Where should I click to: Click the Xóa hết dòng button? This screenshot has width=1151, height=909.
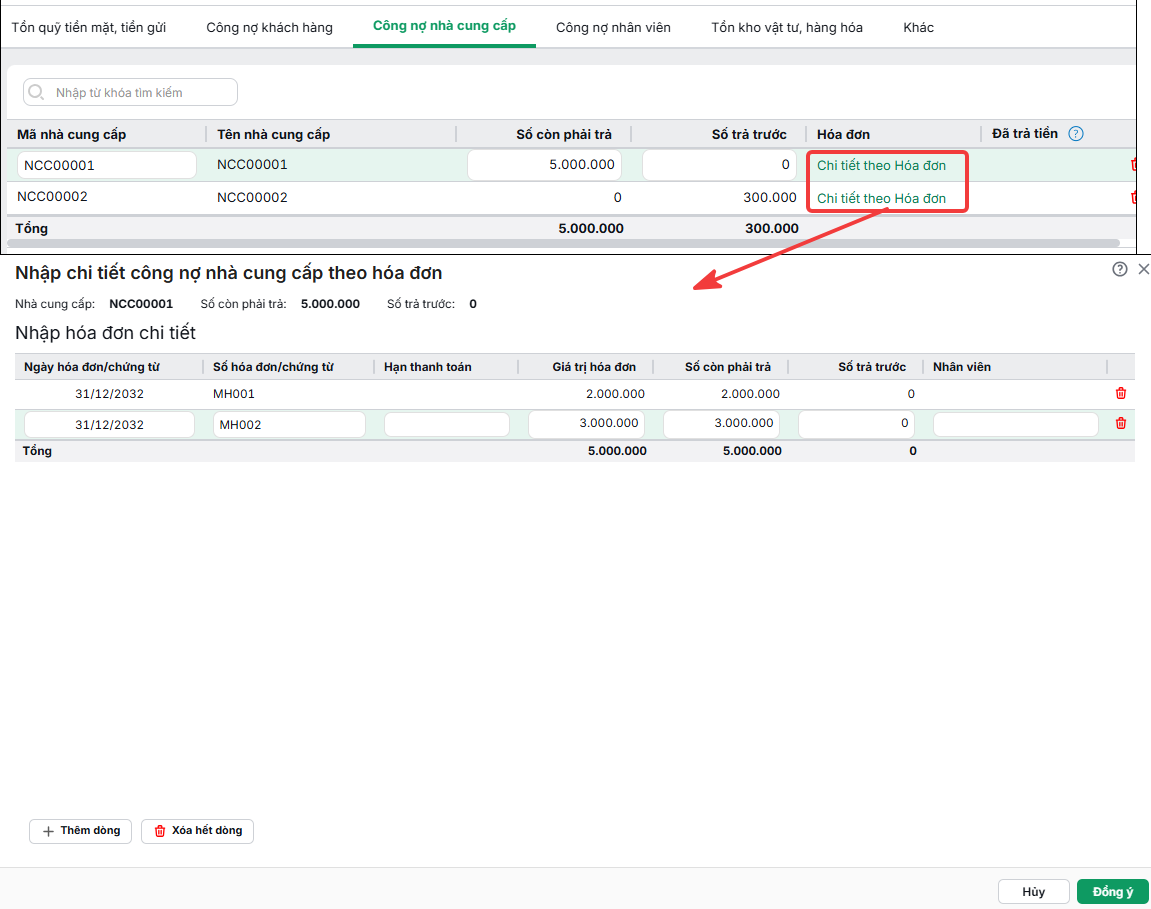click(197, 831)
